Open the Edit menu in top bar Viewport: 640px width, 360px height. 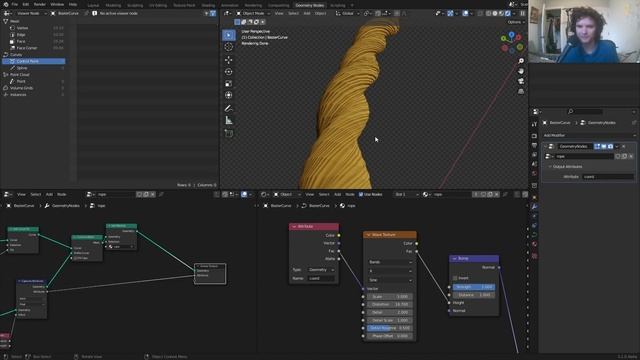click(x=26, y=4)
